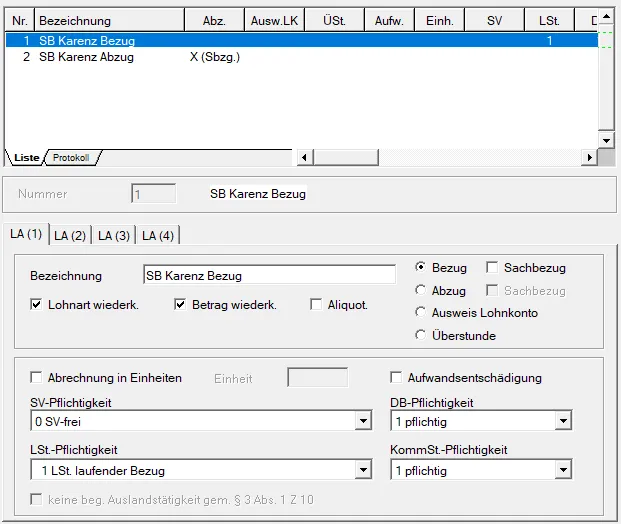Screen dimensions: 621x524
Task: Click the list's scroll down arrow
Action: pyautogui.click(x=606, y=140)
